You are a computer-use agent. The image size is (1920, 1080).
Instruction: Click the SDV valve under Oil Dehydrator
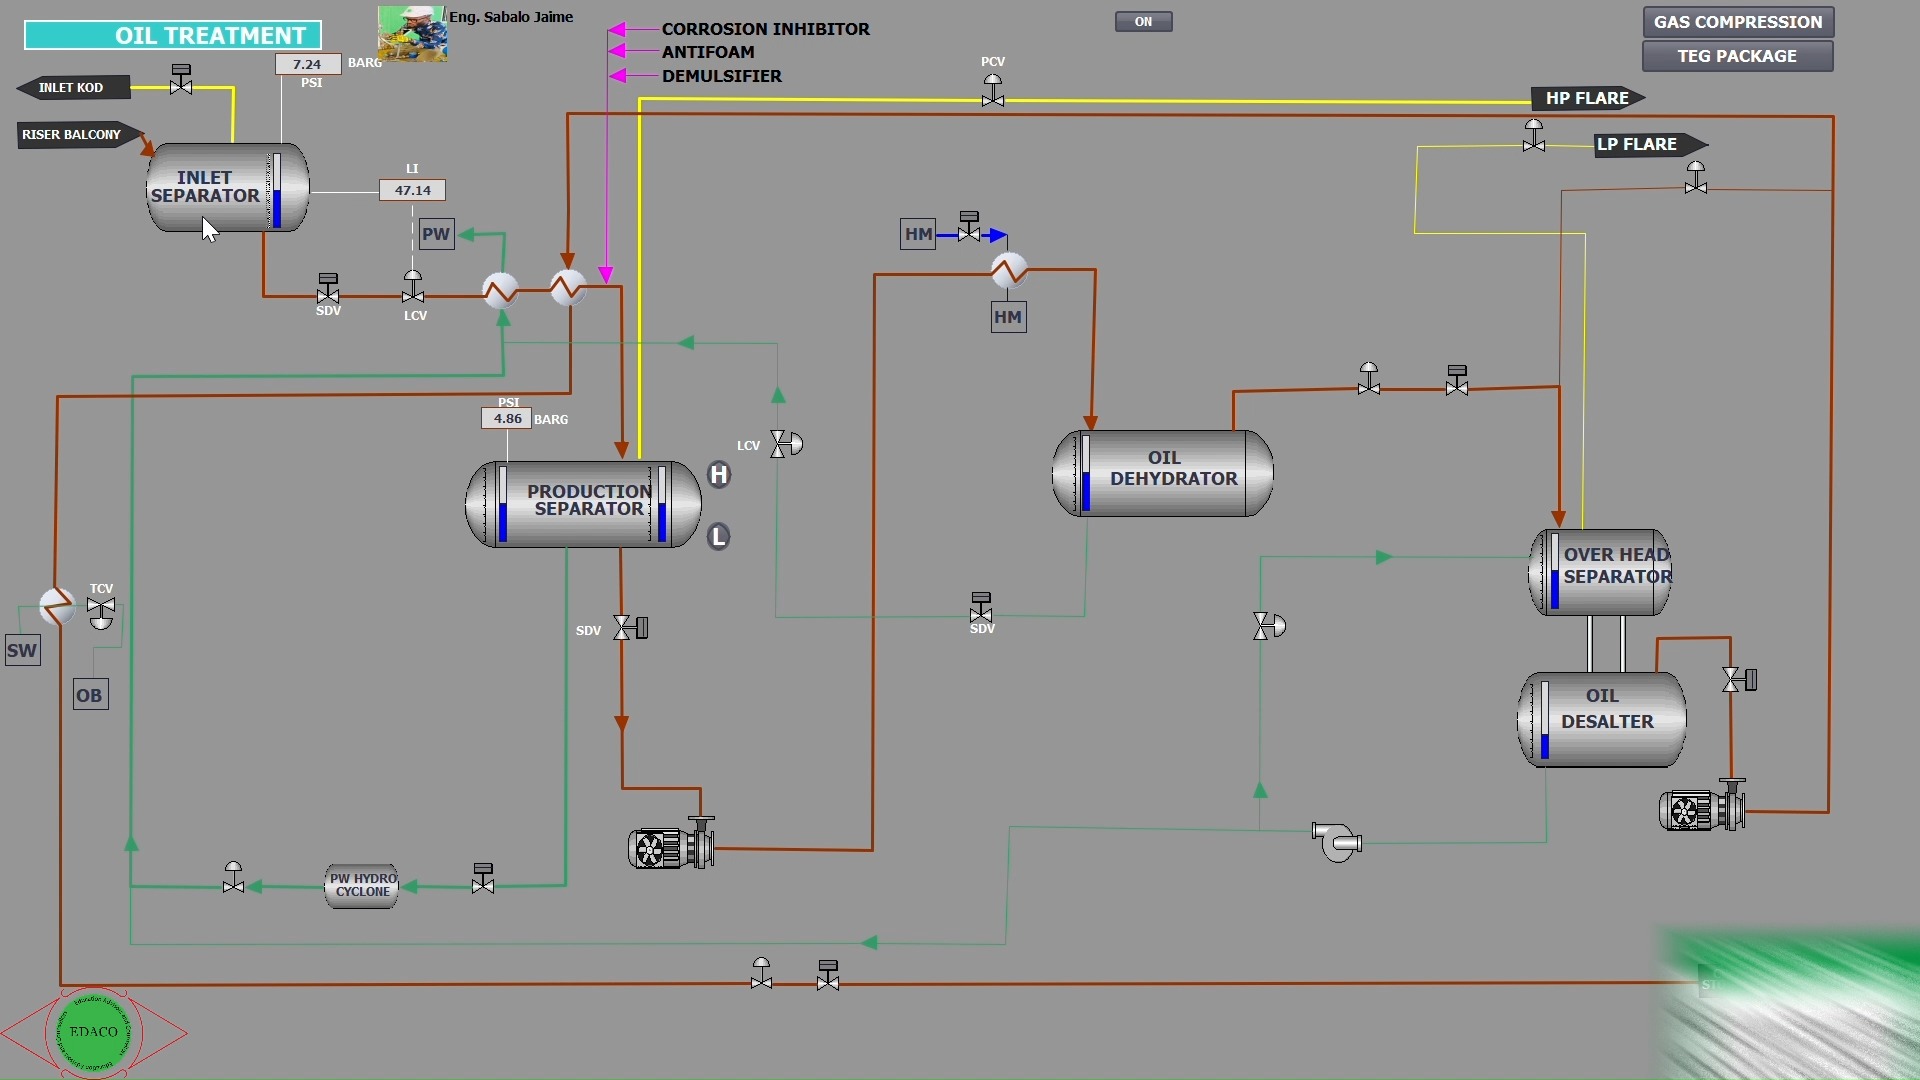tap(981, 606)
